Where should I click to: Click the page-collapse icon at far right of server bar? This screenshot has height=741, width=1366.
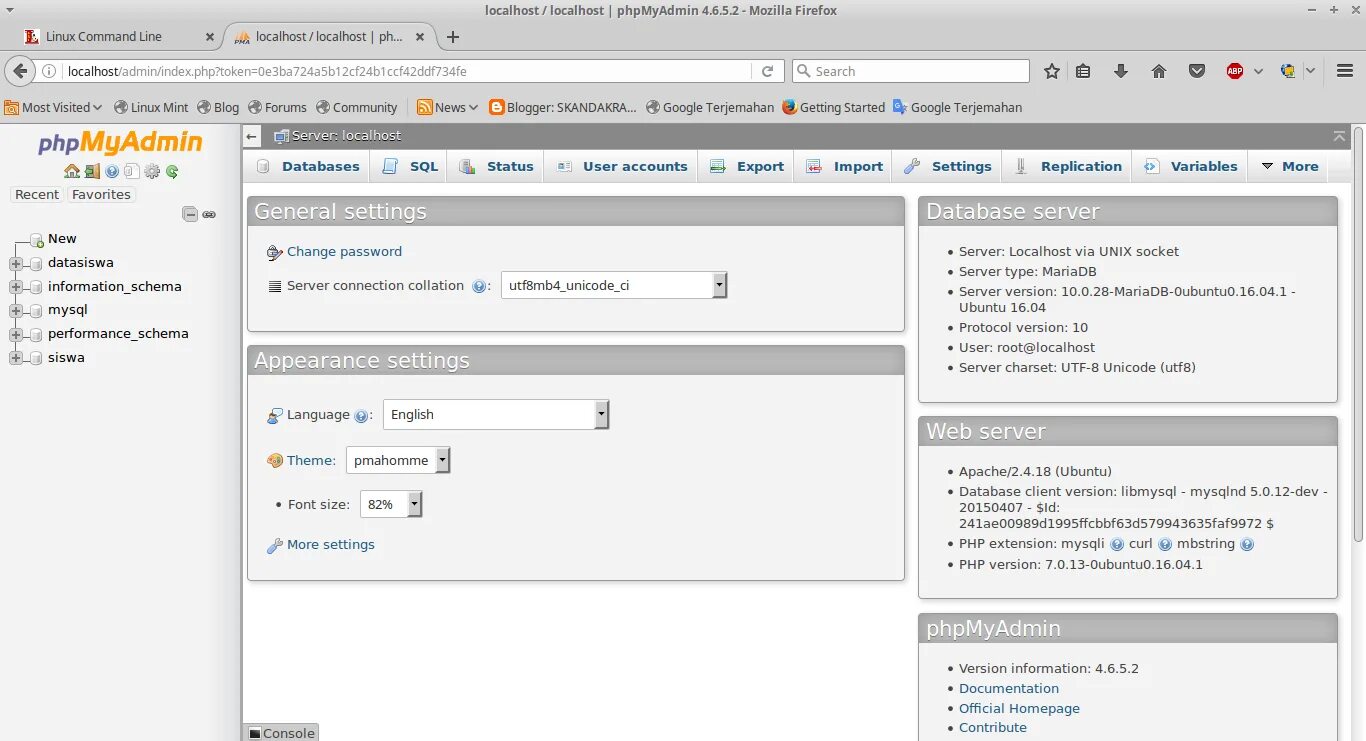tap(1339, 136)
